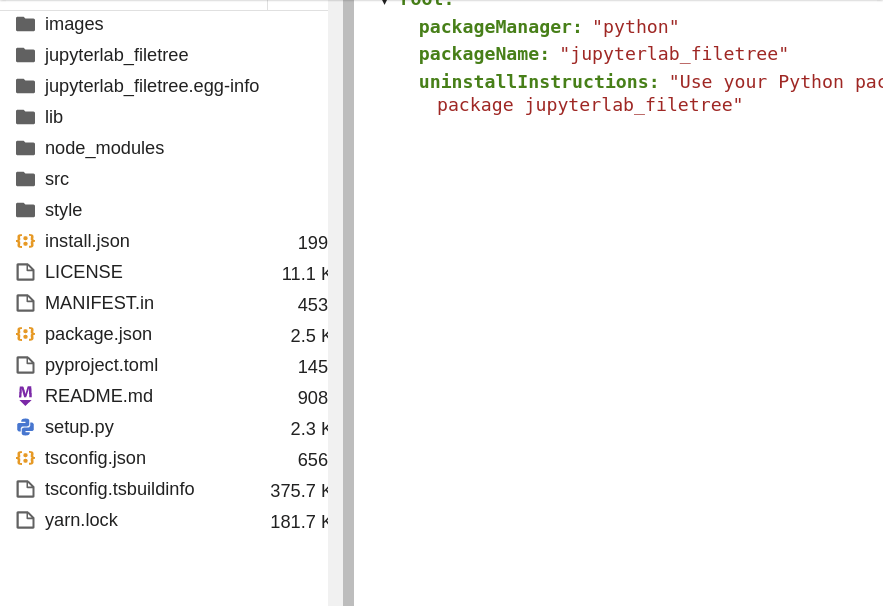The height and width of the screenshot is (606, 883).
Task: Click the packageManager key in the JSON viewer
Action: (500, 27)
